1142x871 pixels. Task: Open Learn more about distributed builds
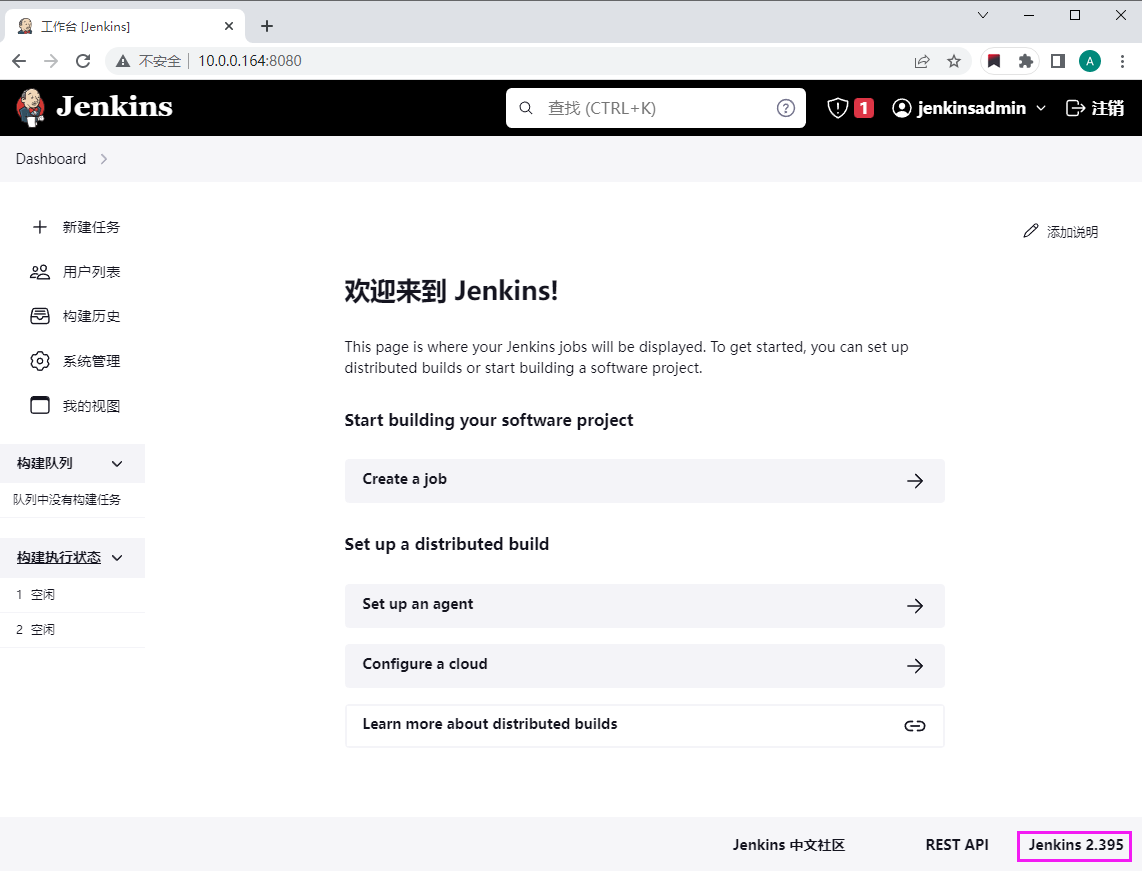645,725
